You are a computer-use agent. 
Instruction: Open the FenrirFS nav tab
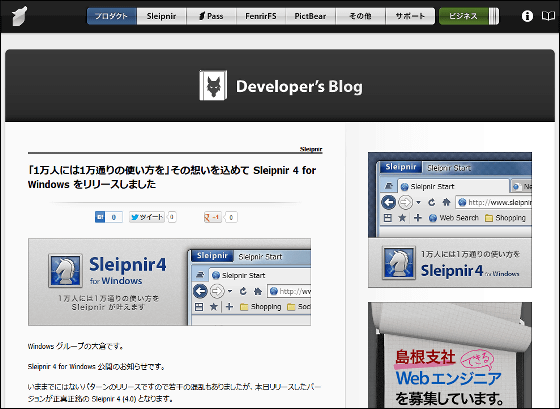[261, 16]
